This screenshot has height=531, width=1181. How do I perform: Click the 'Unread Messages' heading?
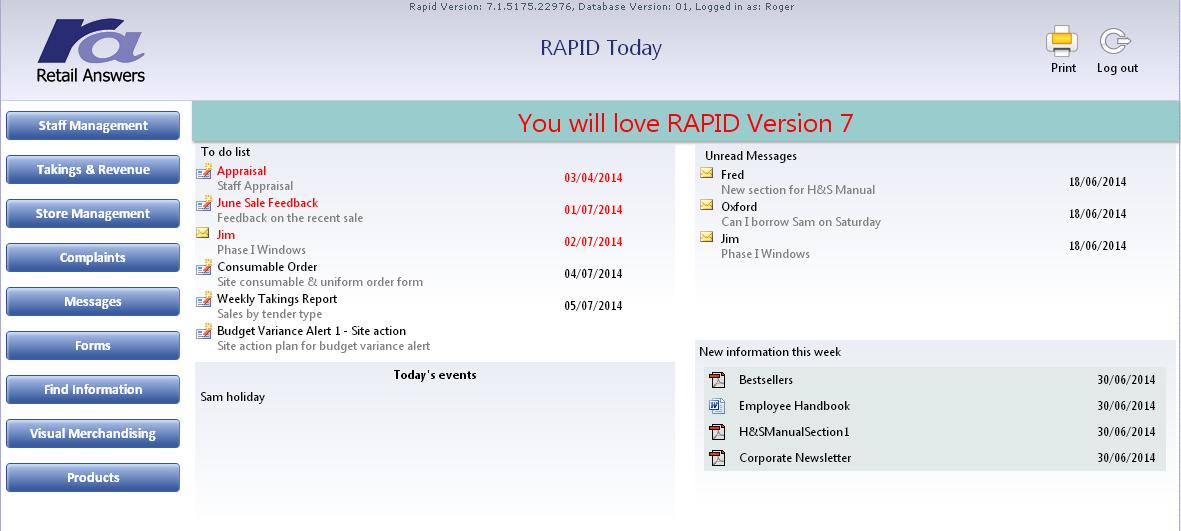(751, 156)
